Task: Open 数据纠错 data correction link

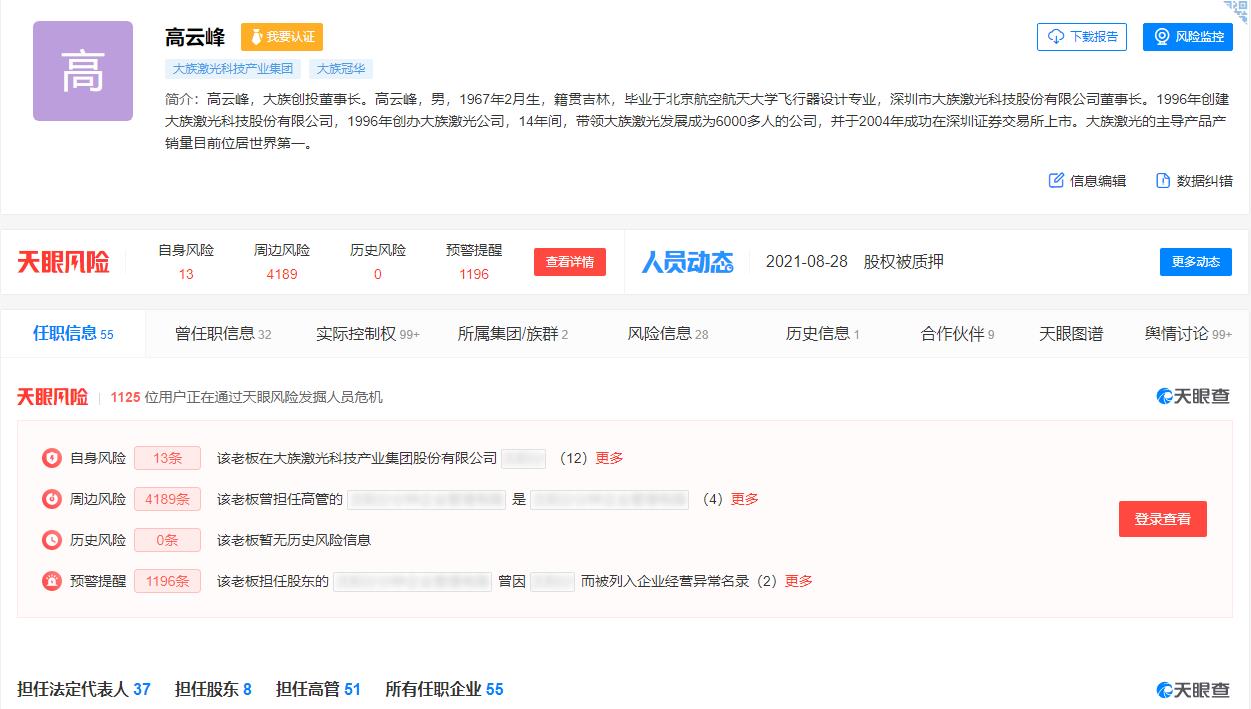Action: click(1205, 181)
